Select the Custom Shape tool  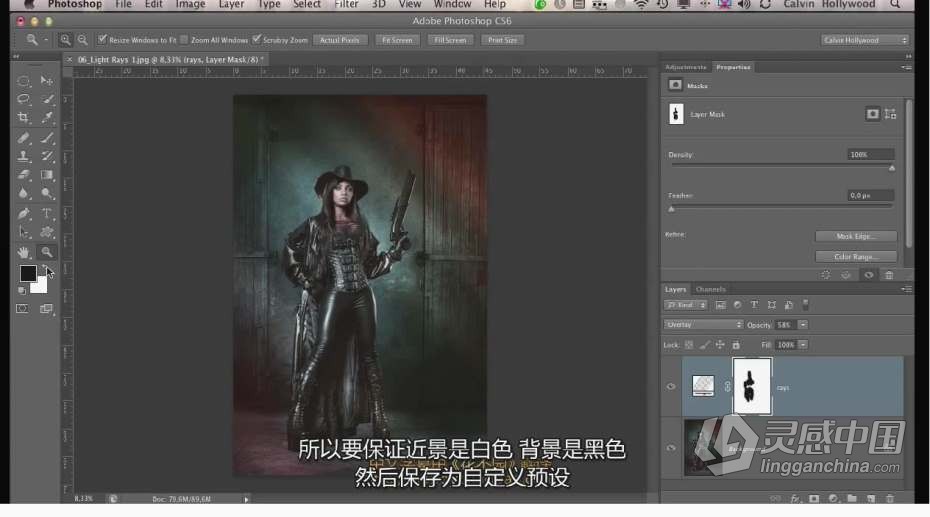point(46,232)
